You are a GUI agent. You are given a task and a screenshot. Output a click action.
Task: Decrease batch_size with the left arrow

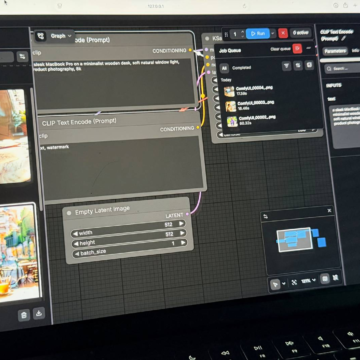77,254
